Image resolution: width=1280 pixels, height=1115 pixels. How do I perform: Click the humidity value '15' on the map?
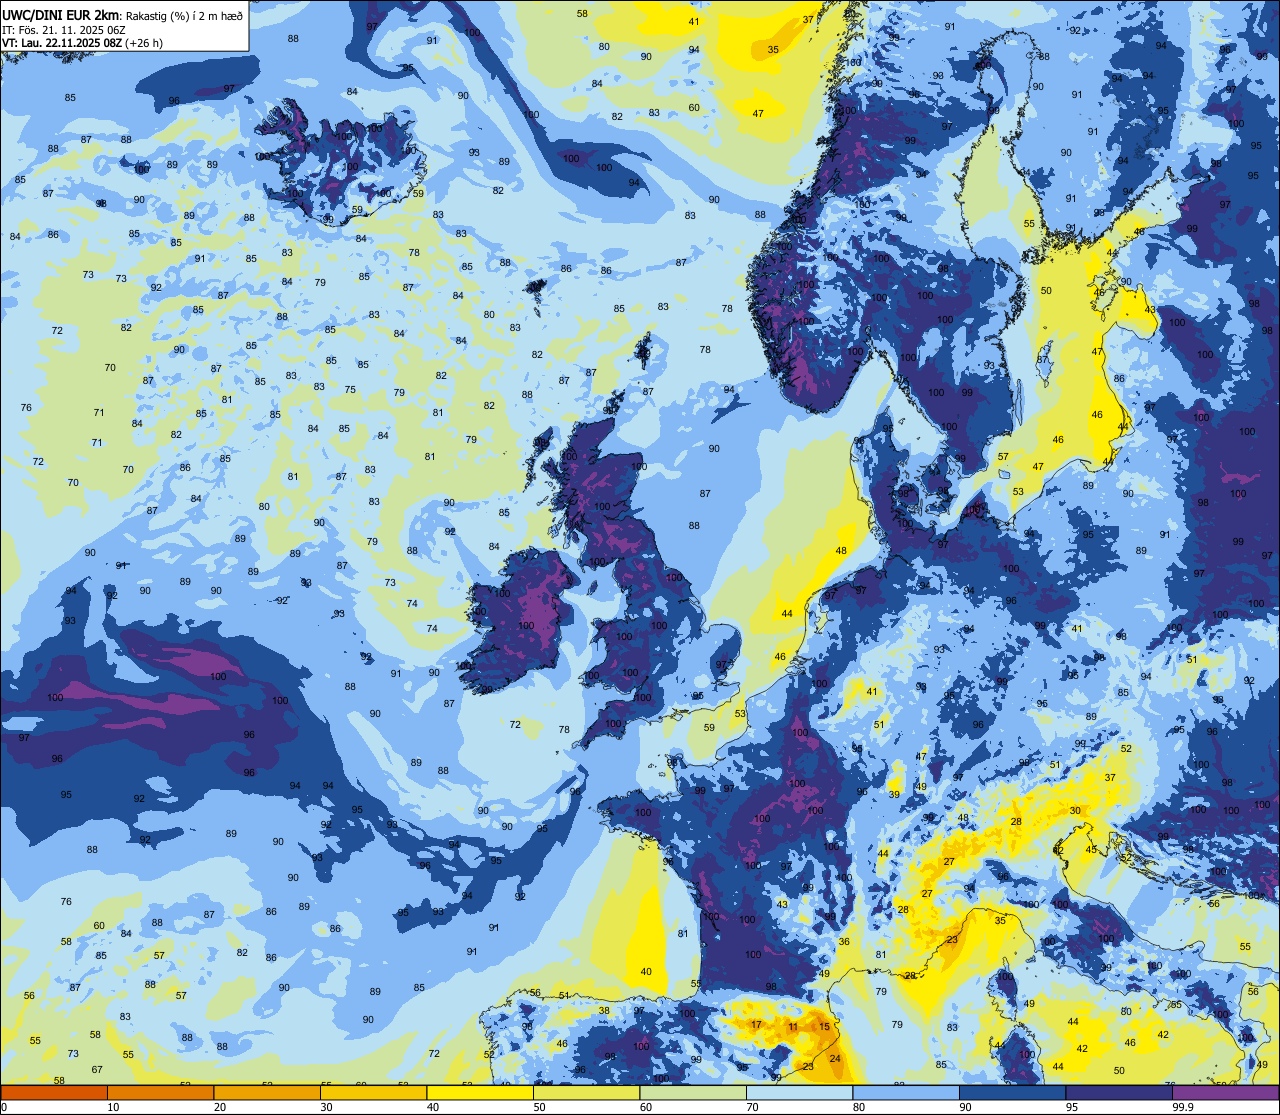(x=824, y=1027)
